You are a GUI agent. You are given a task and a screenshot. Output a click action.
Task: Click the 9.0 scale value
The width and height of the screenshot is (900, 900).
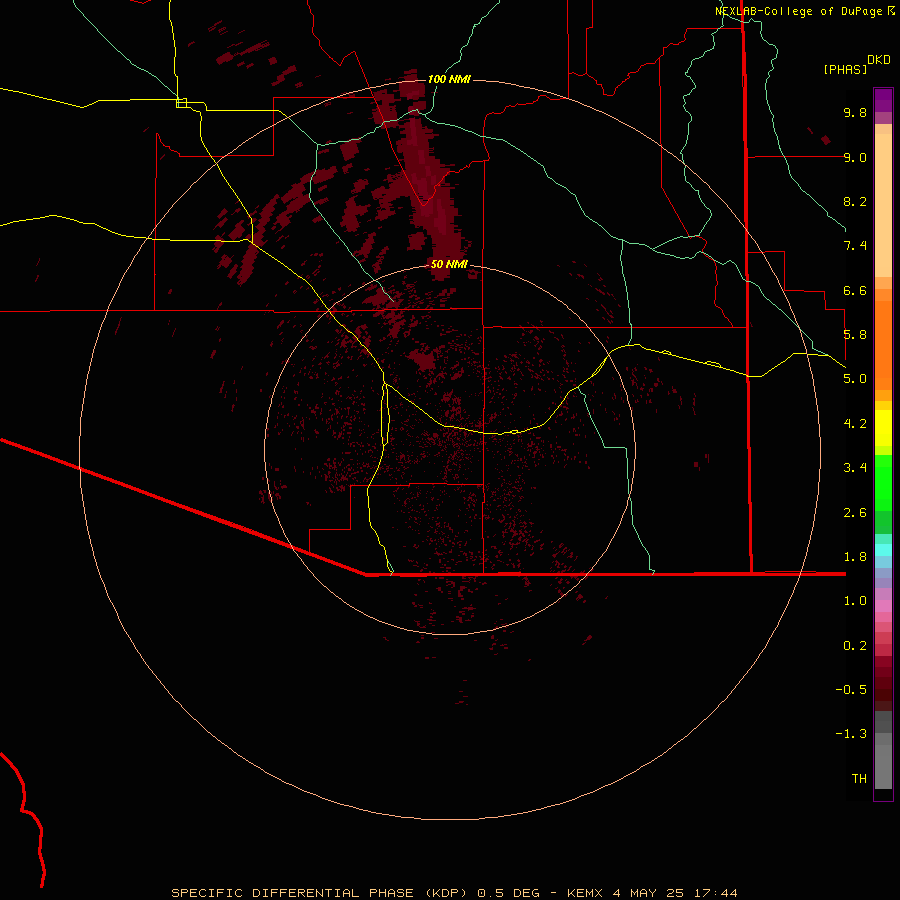[x=855, y=157]
